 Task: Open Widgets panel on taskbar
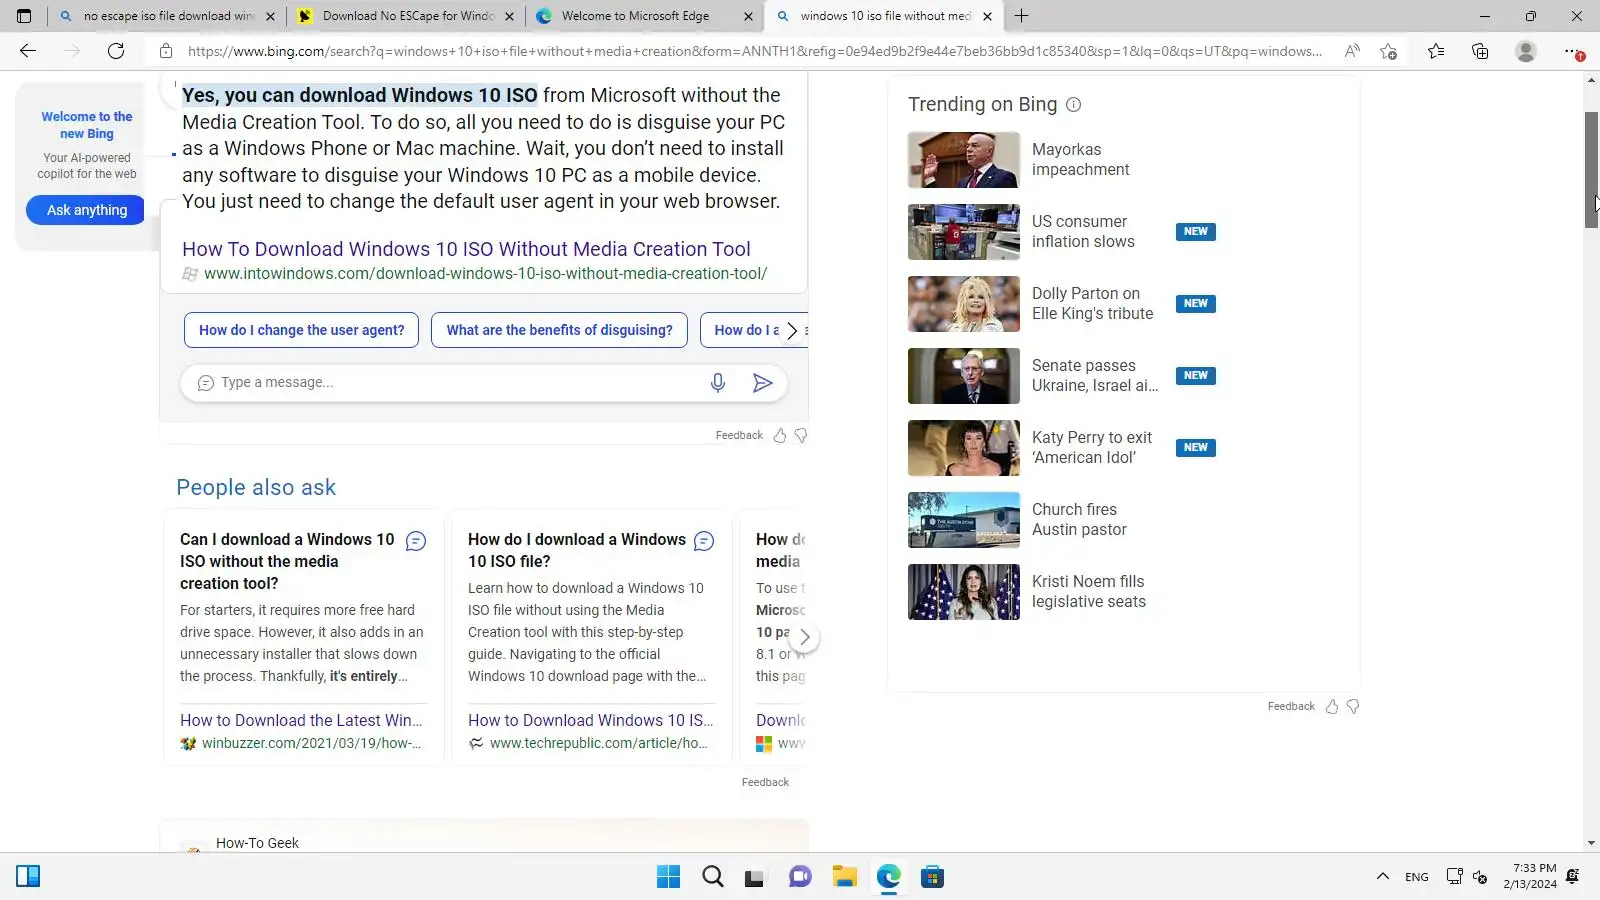pos(28,877)
